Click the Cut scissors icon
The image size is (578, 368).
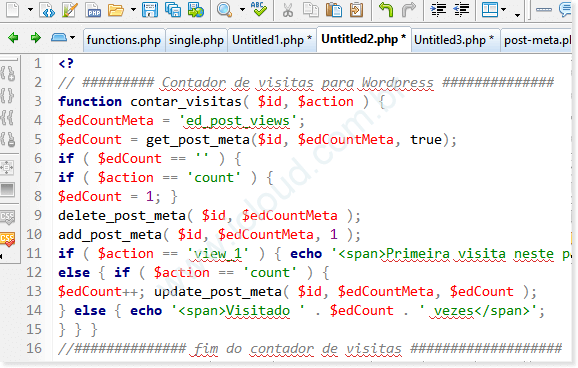288,10
